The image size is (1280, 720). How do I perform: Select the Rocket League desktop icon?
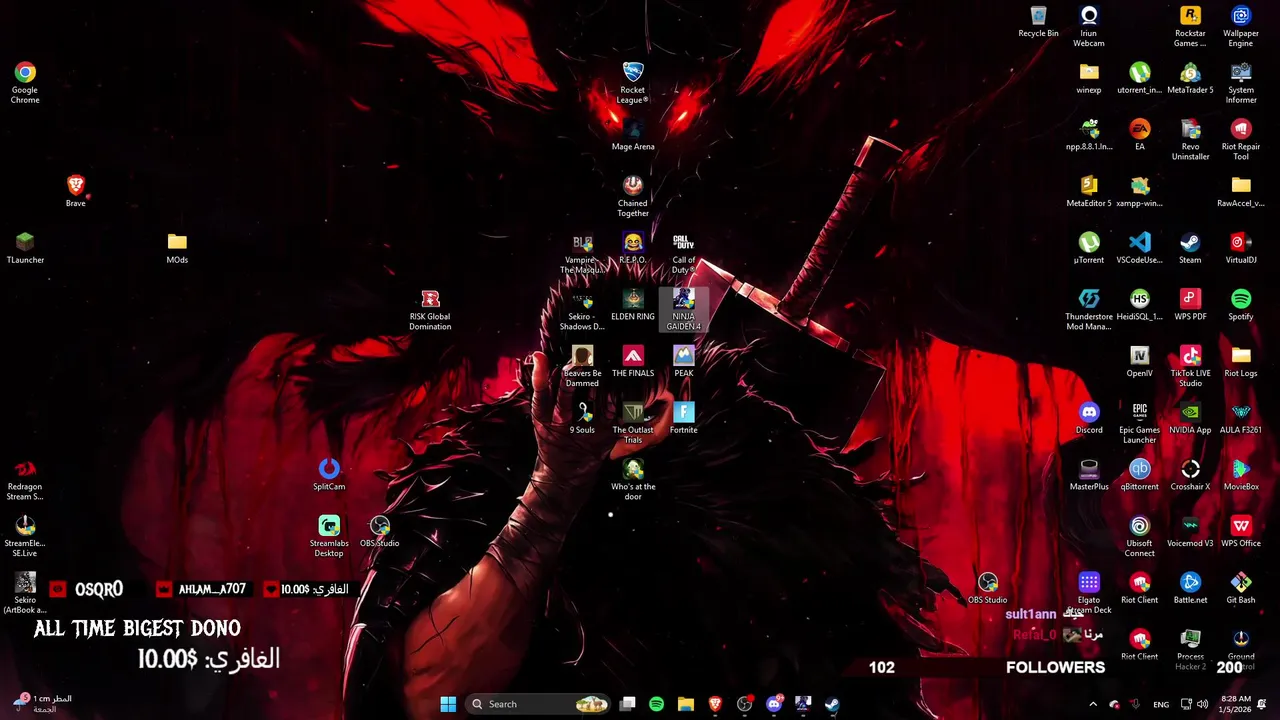(x=633, y=82)
